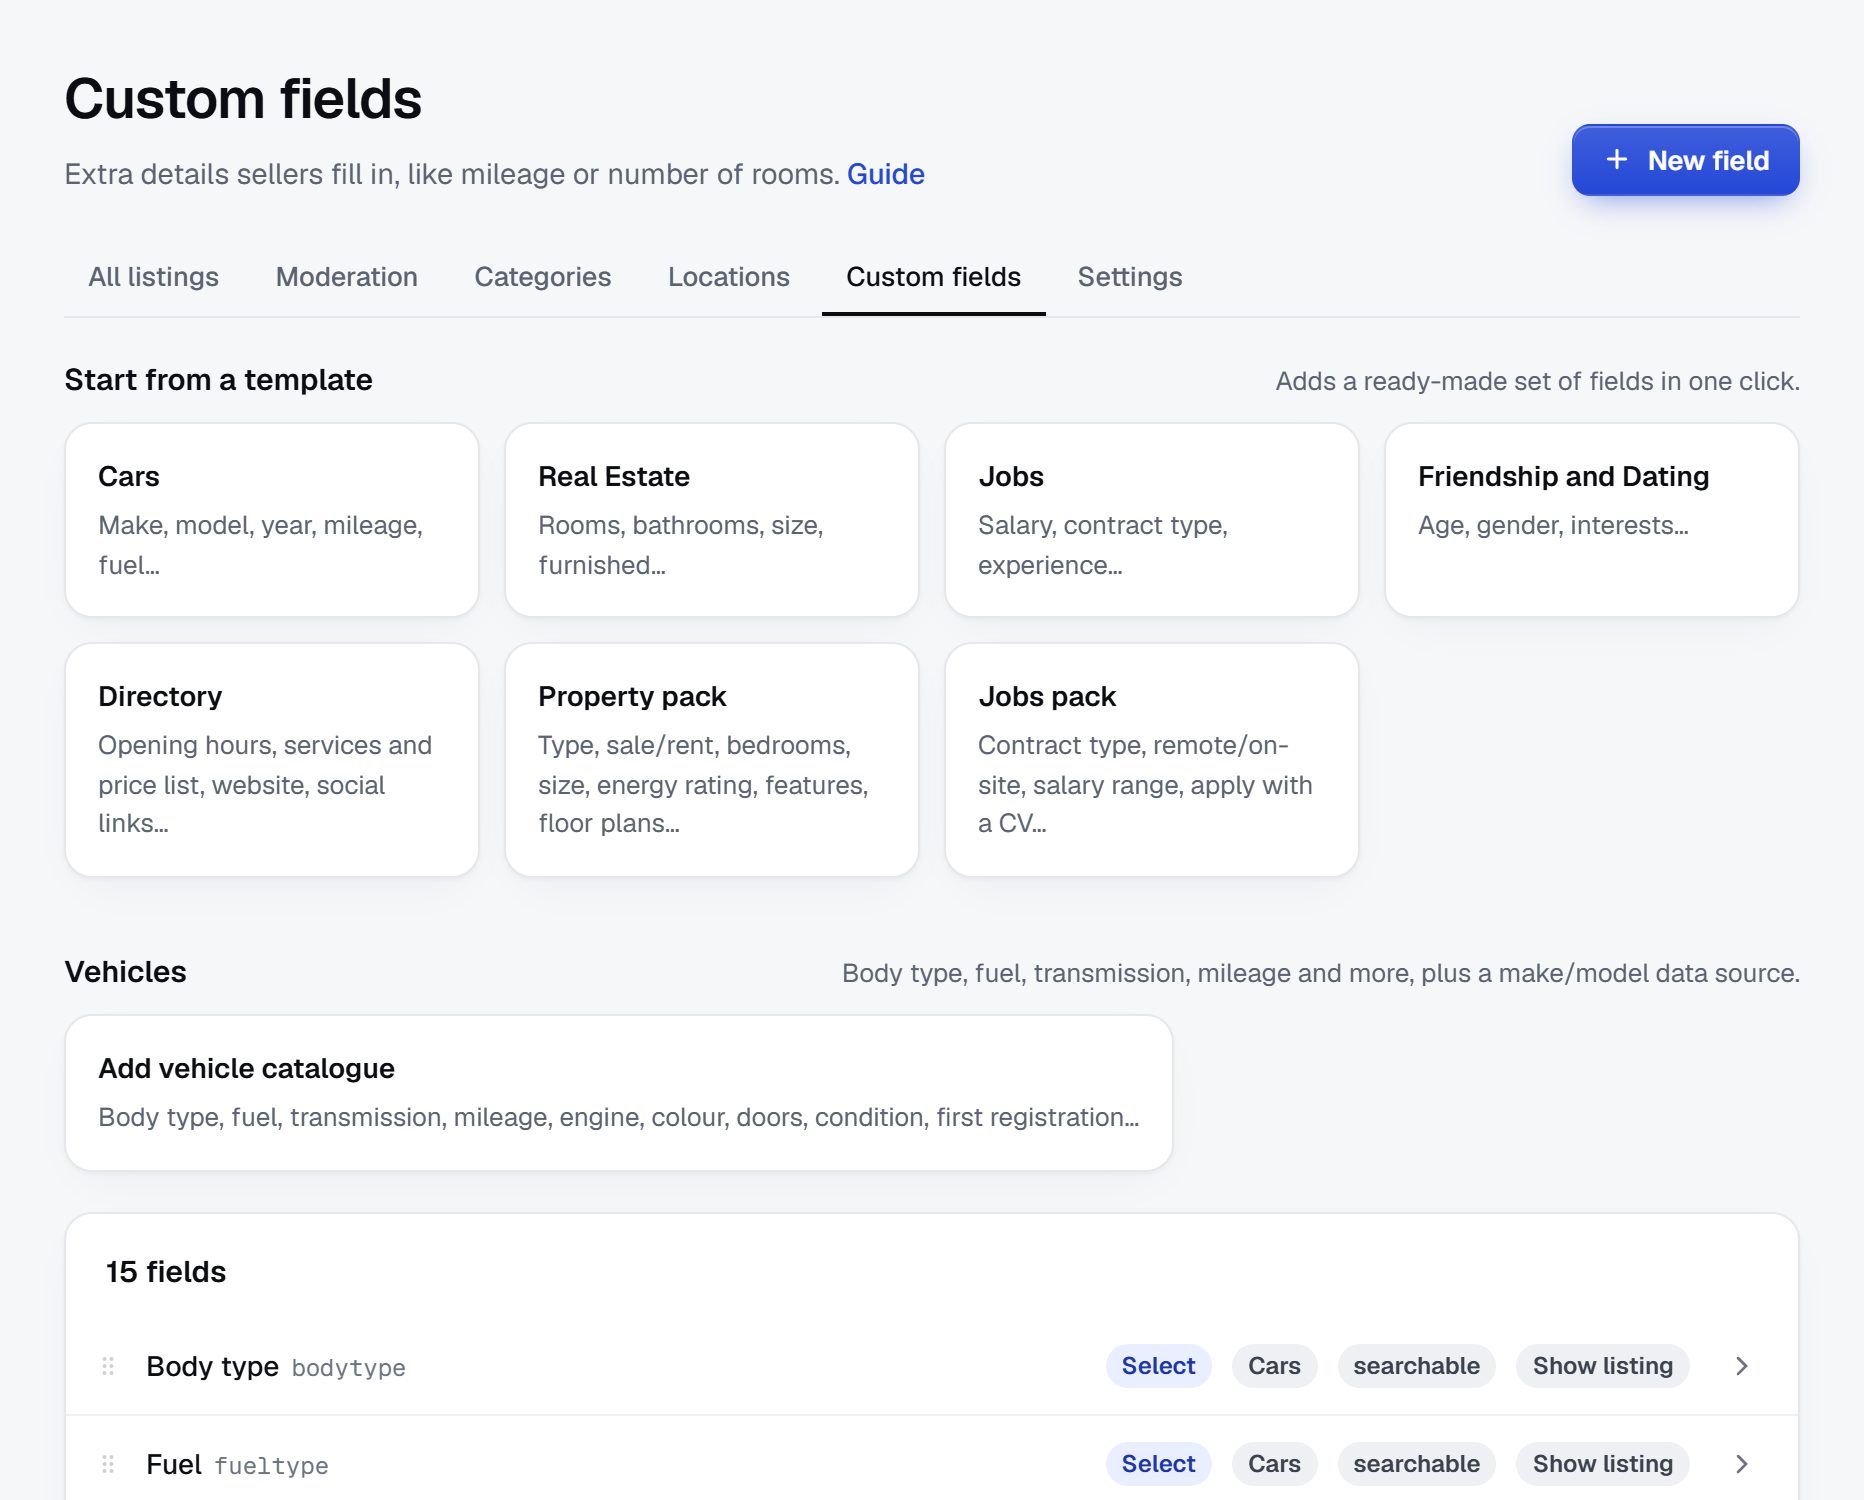Screen dimensions: 1864x1500
Task: Click the Select badge on Fuel row
Action: coord(1158,1464)
